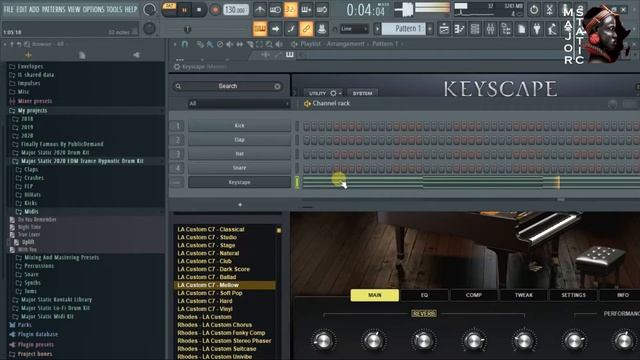Image resolution: width=640 pixels, height=360 pixels.
Task: Select the Kick channel button
Action: click(x=240, y=126)
